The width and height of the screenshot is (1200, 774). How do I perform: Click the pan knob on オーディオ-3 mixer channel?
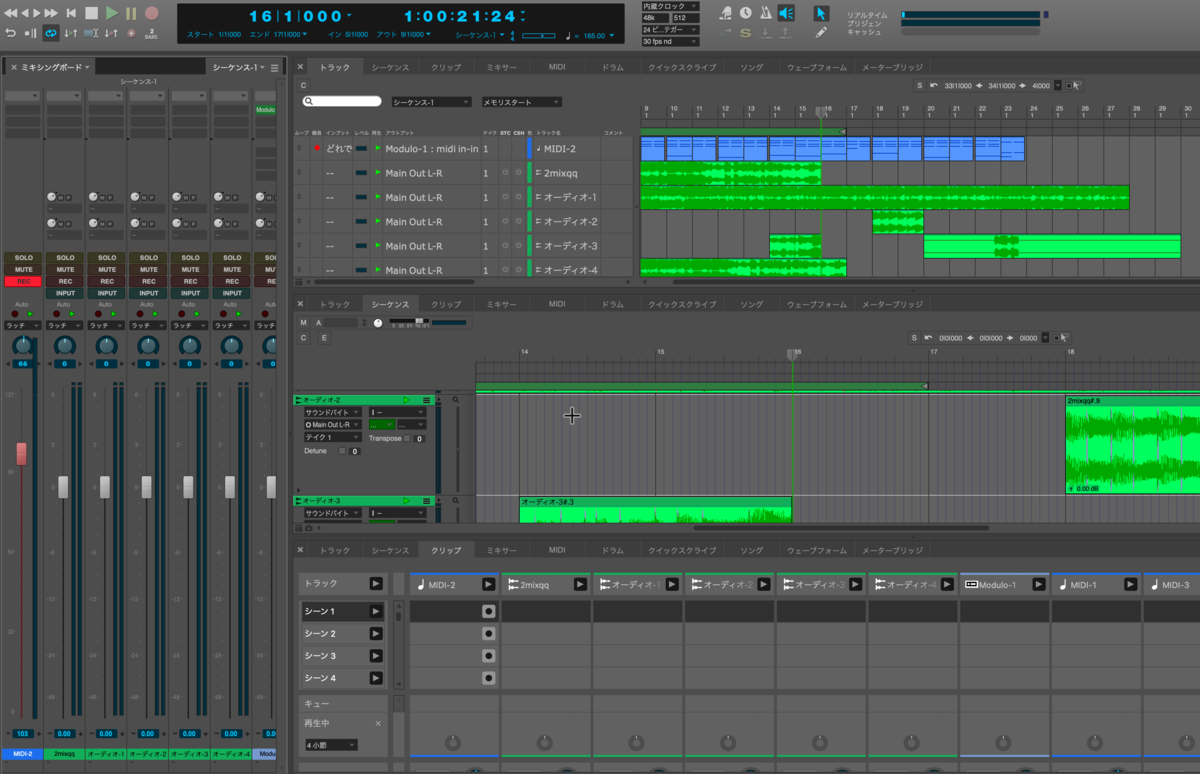tap(190, 346)
